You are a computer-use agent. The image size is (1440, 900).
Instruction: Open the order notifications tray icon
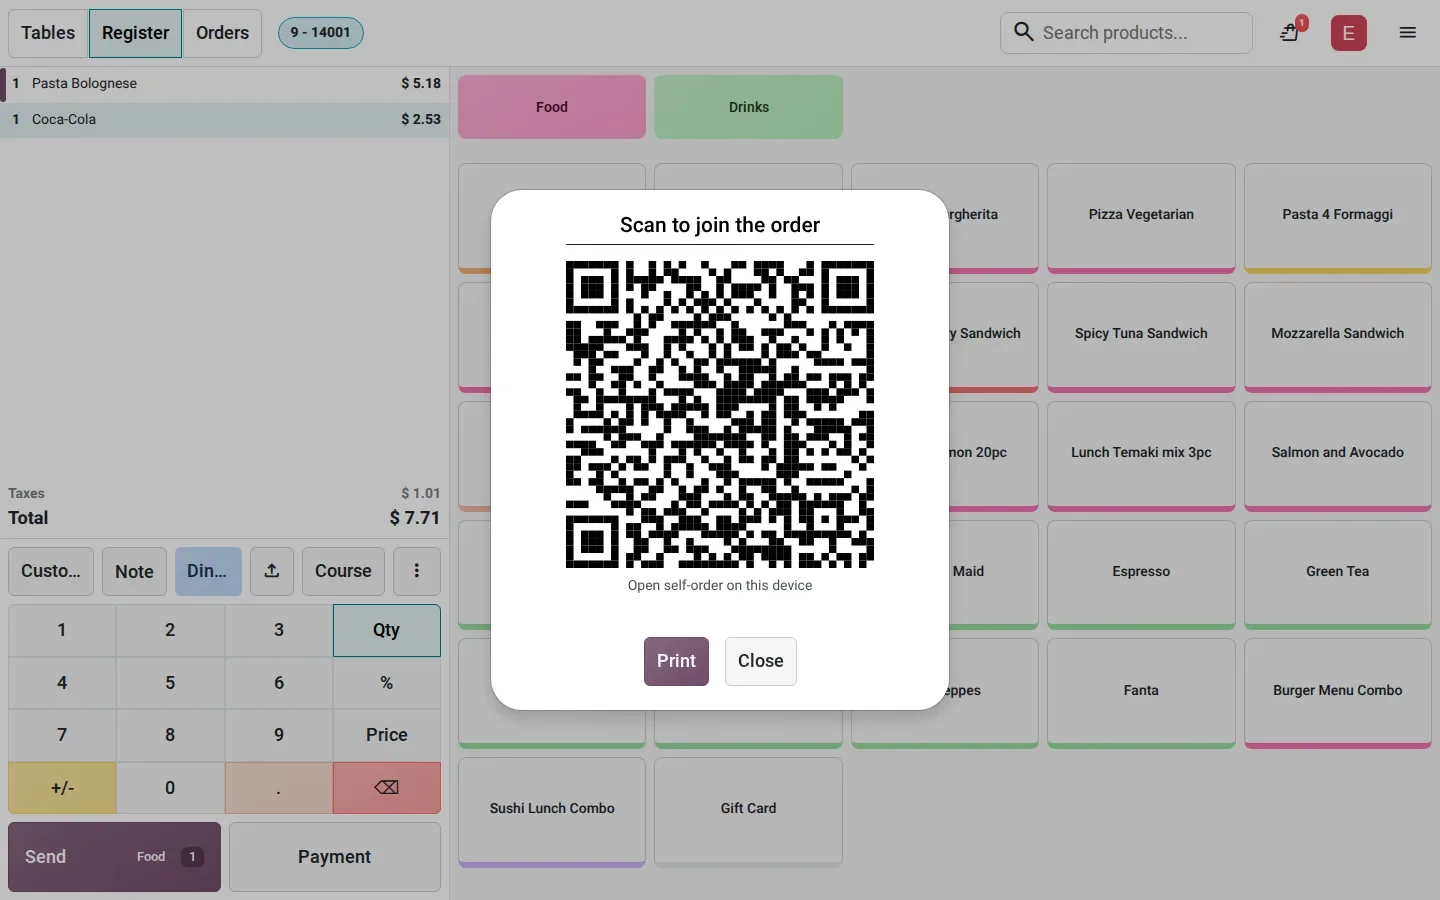(1291, 32)
